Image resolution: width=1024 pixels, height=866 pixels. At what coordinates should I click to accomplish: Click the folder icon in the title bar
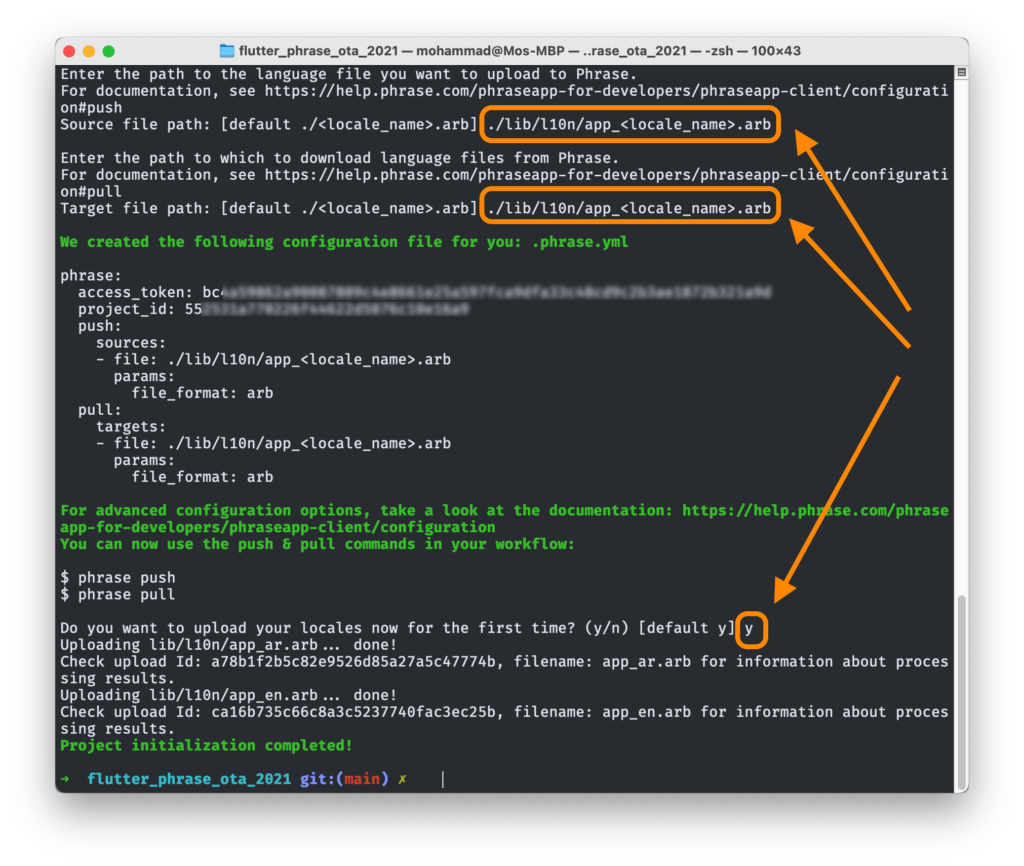pyautogui.click(x=227, y=51)
